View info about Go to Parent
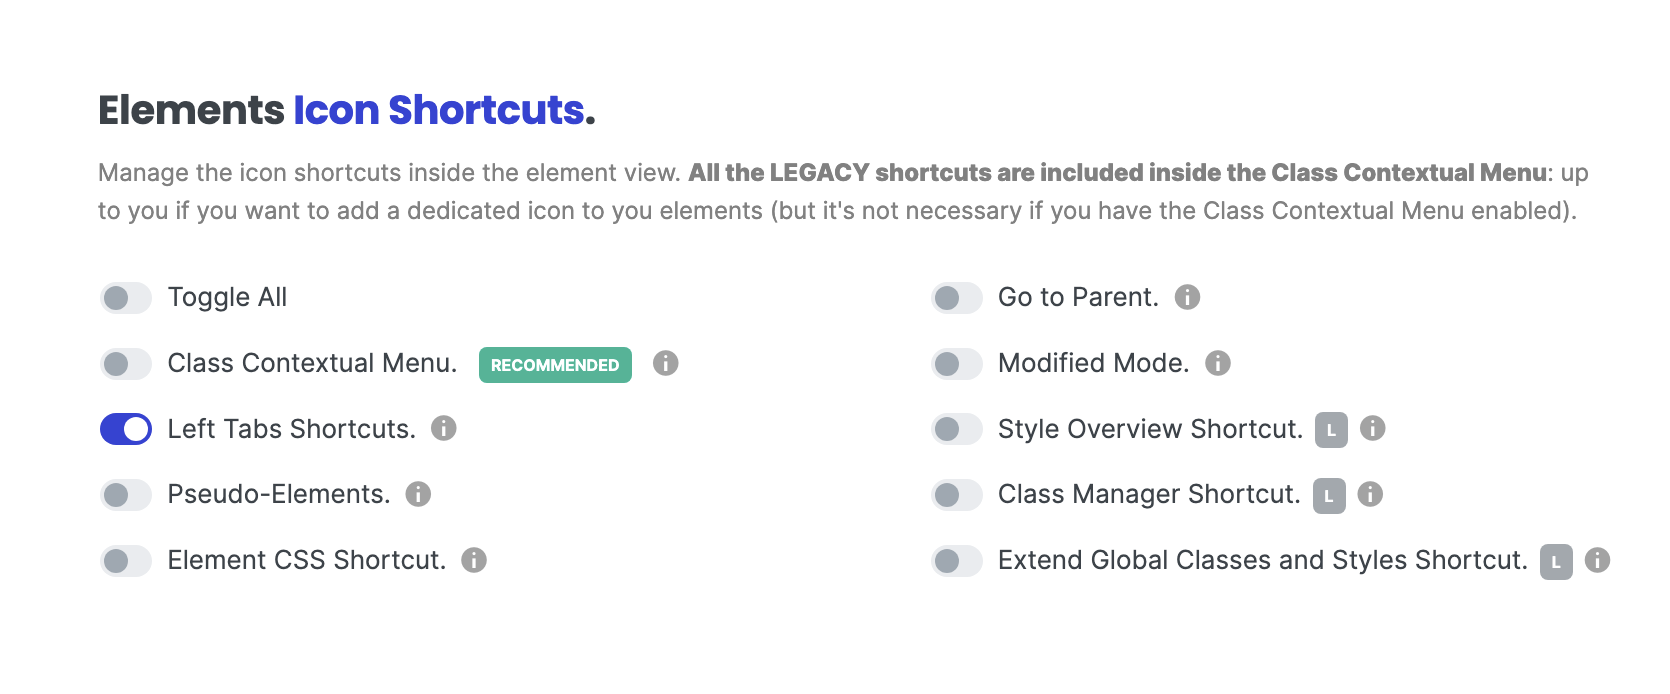 point(1187,297)
